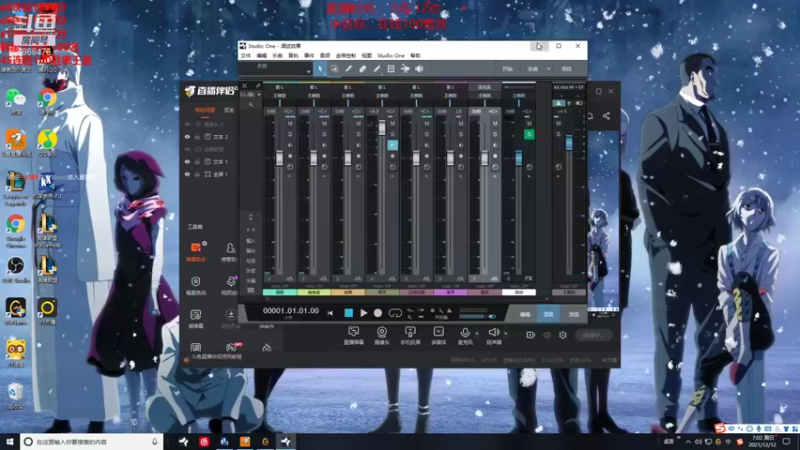Viewport: 800px width, 450px height.
Task: Click the Stop button in transport
Action: point(348,313)
